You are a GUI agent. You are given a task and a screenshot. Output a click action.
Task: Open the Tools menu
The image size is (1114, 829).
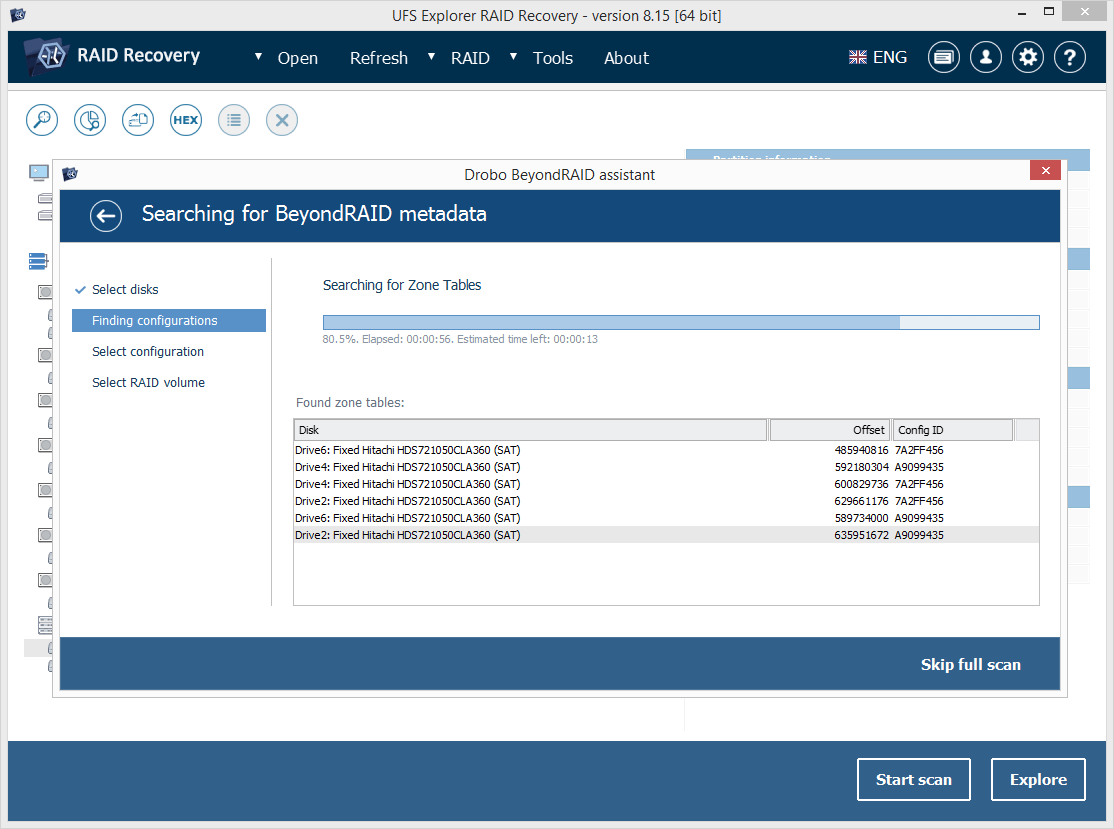[x=553, y=58]
